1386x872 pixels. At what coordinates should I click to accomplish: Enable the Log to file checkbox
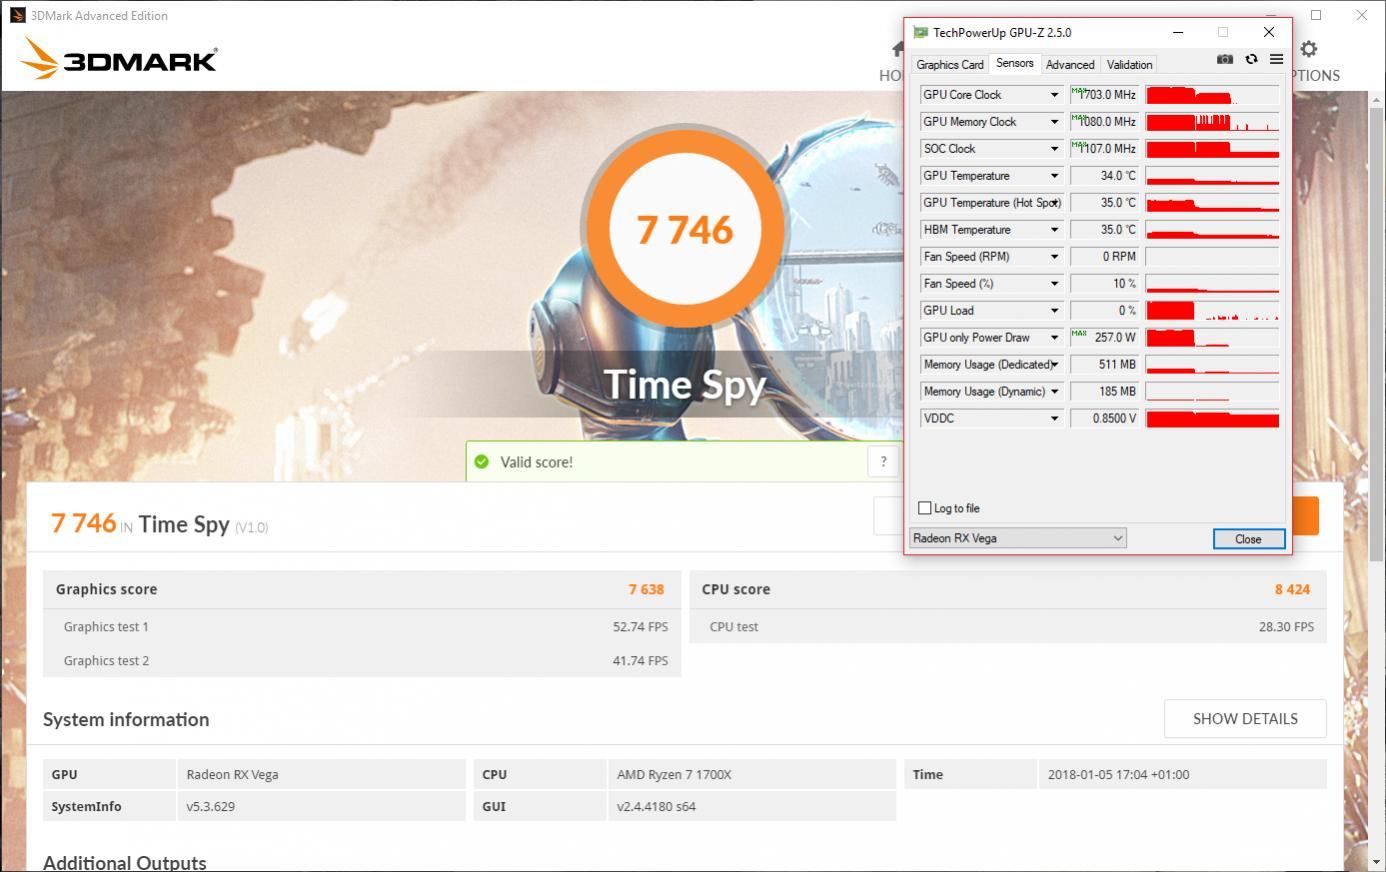925,508
